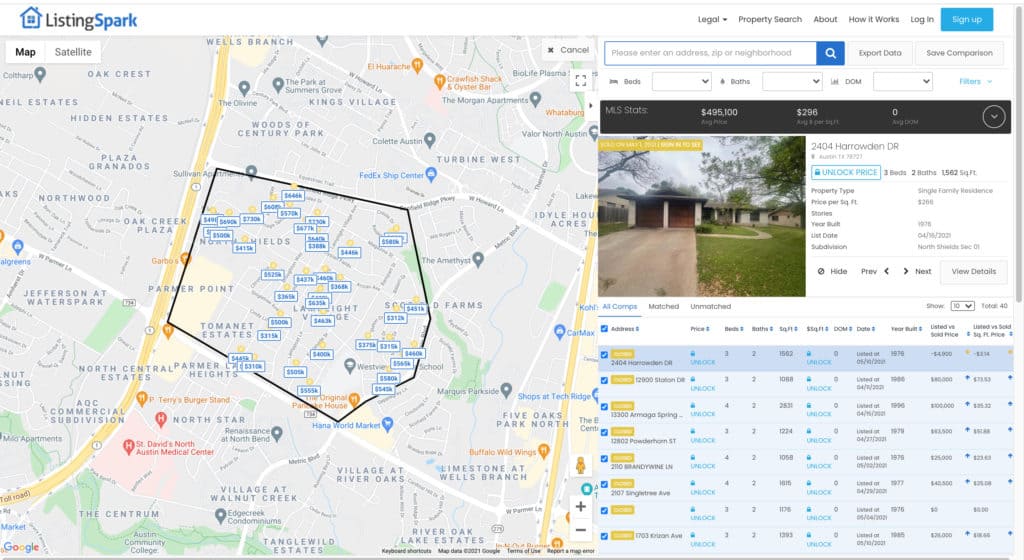Viewport: 1024px width, 560px height.
Task: Click the $580k marker near Howard Ln
Action: 390,241
